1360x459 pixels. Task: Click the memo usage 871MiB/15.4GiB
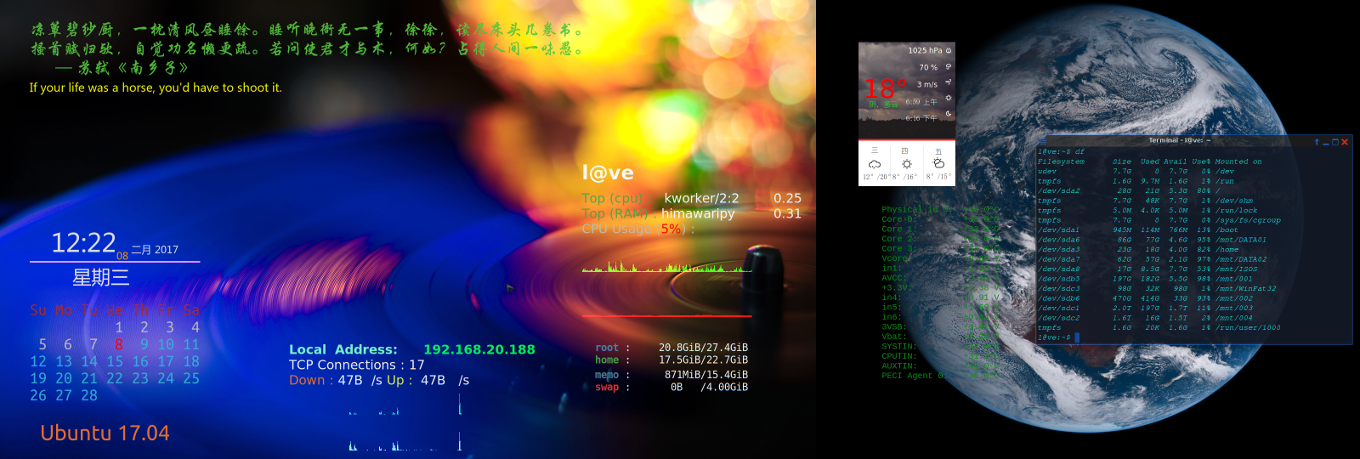(x=706, y=374)
